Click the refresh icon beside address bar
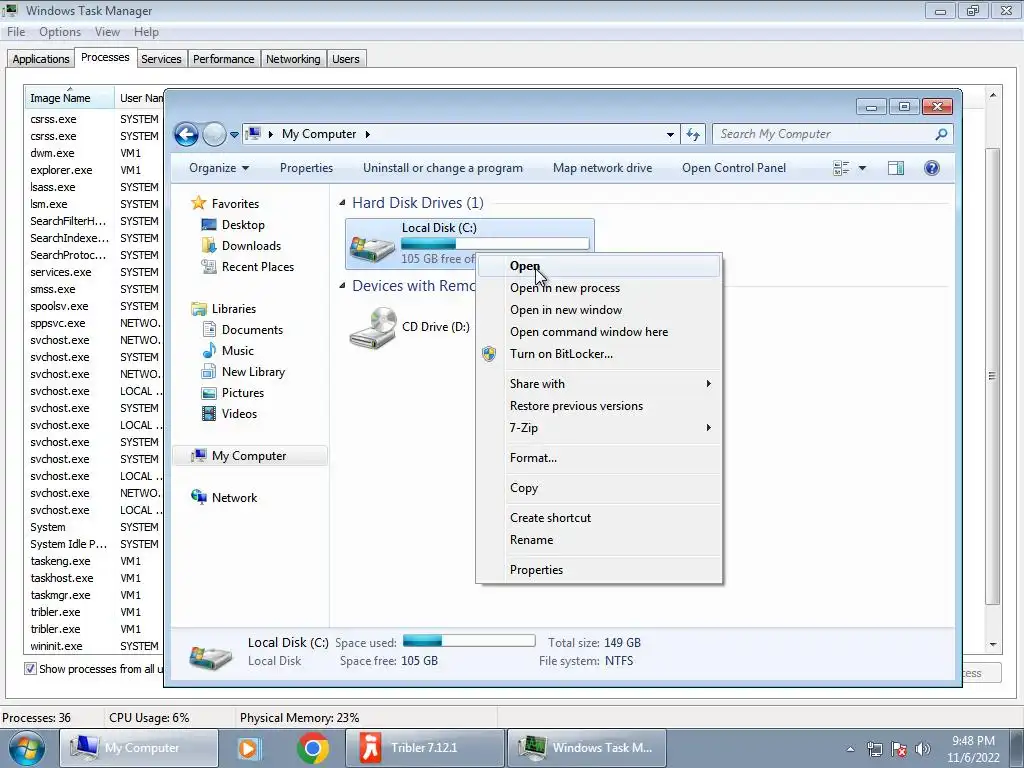The image size is (1024, 768). 693,135
